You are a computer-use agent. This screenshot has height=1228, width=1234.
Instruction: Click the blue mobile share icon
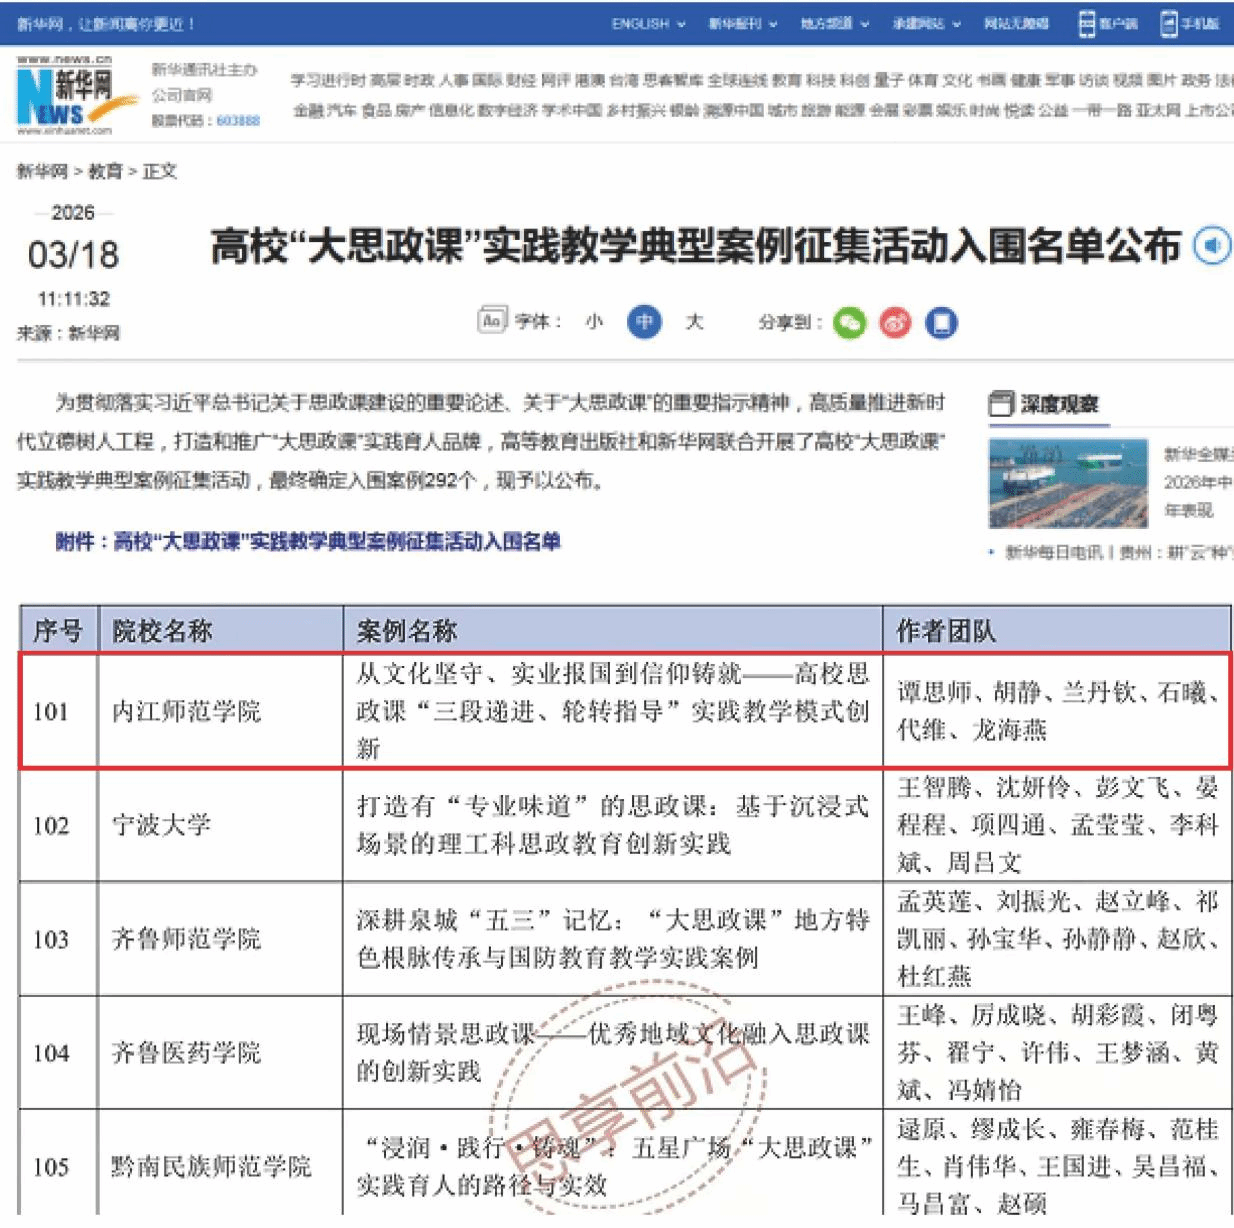pos(941,322)
